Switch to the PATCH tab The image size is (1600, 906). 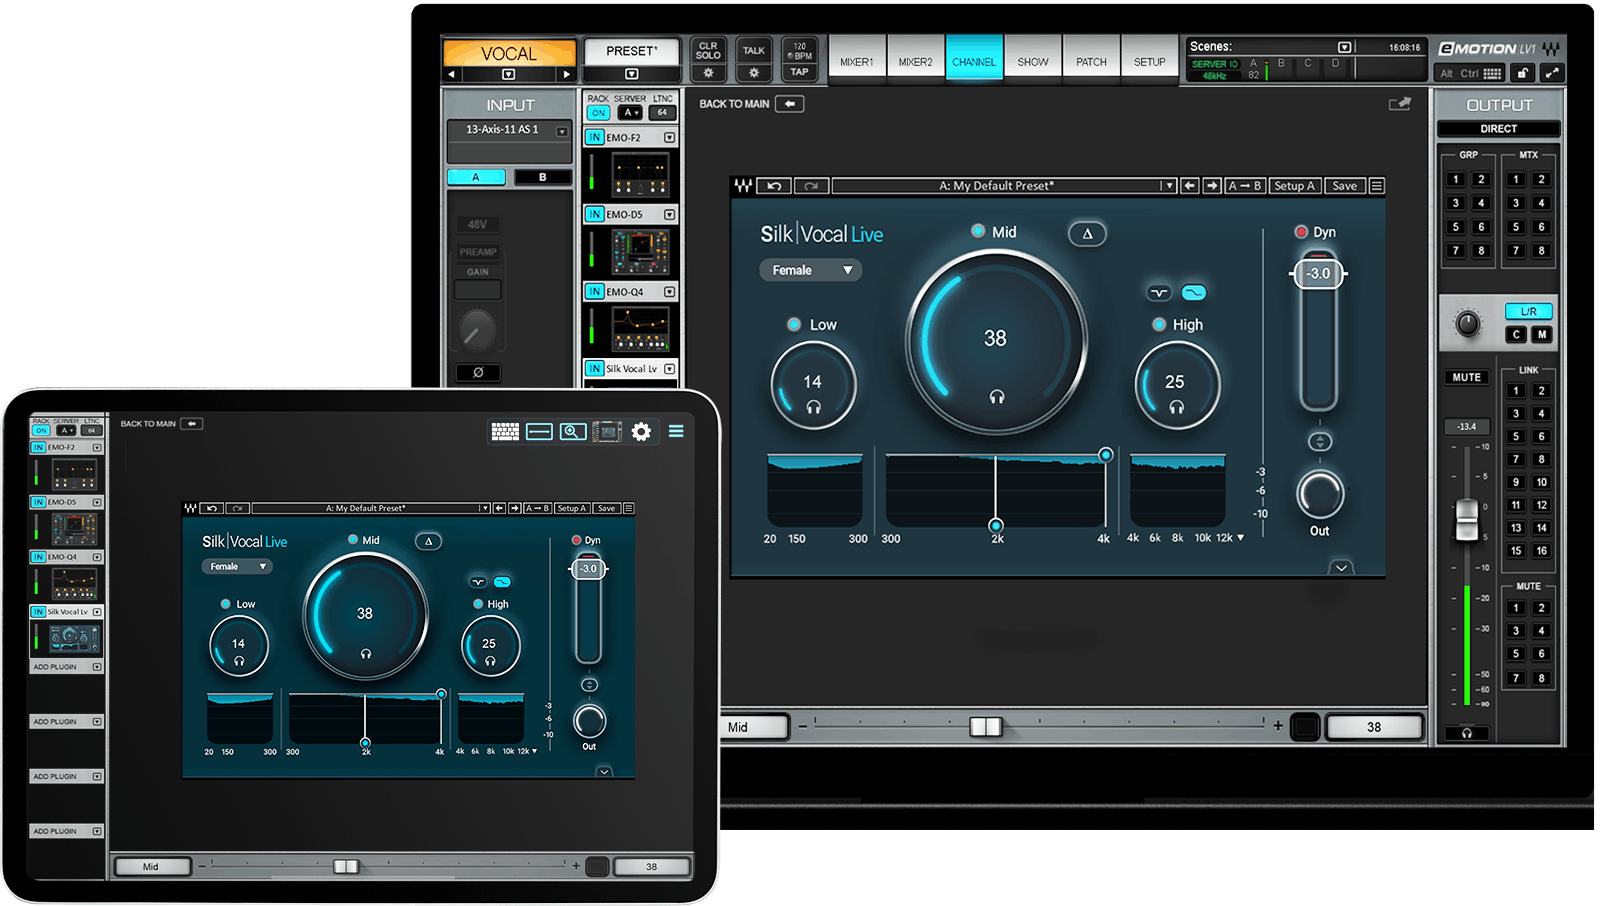pyautogui.click(x=1090, y=59)
